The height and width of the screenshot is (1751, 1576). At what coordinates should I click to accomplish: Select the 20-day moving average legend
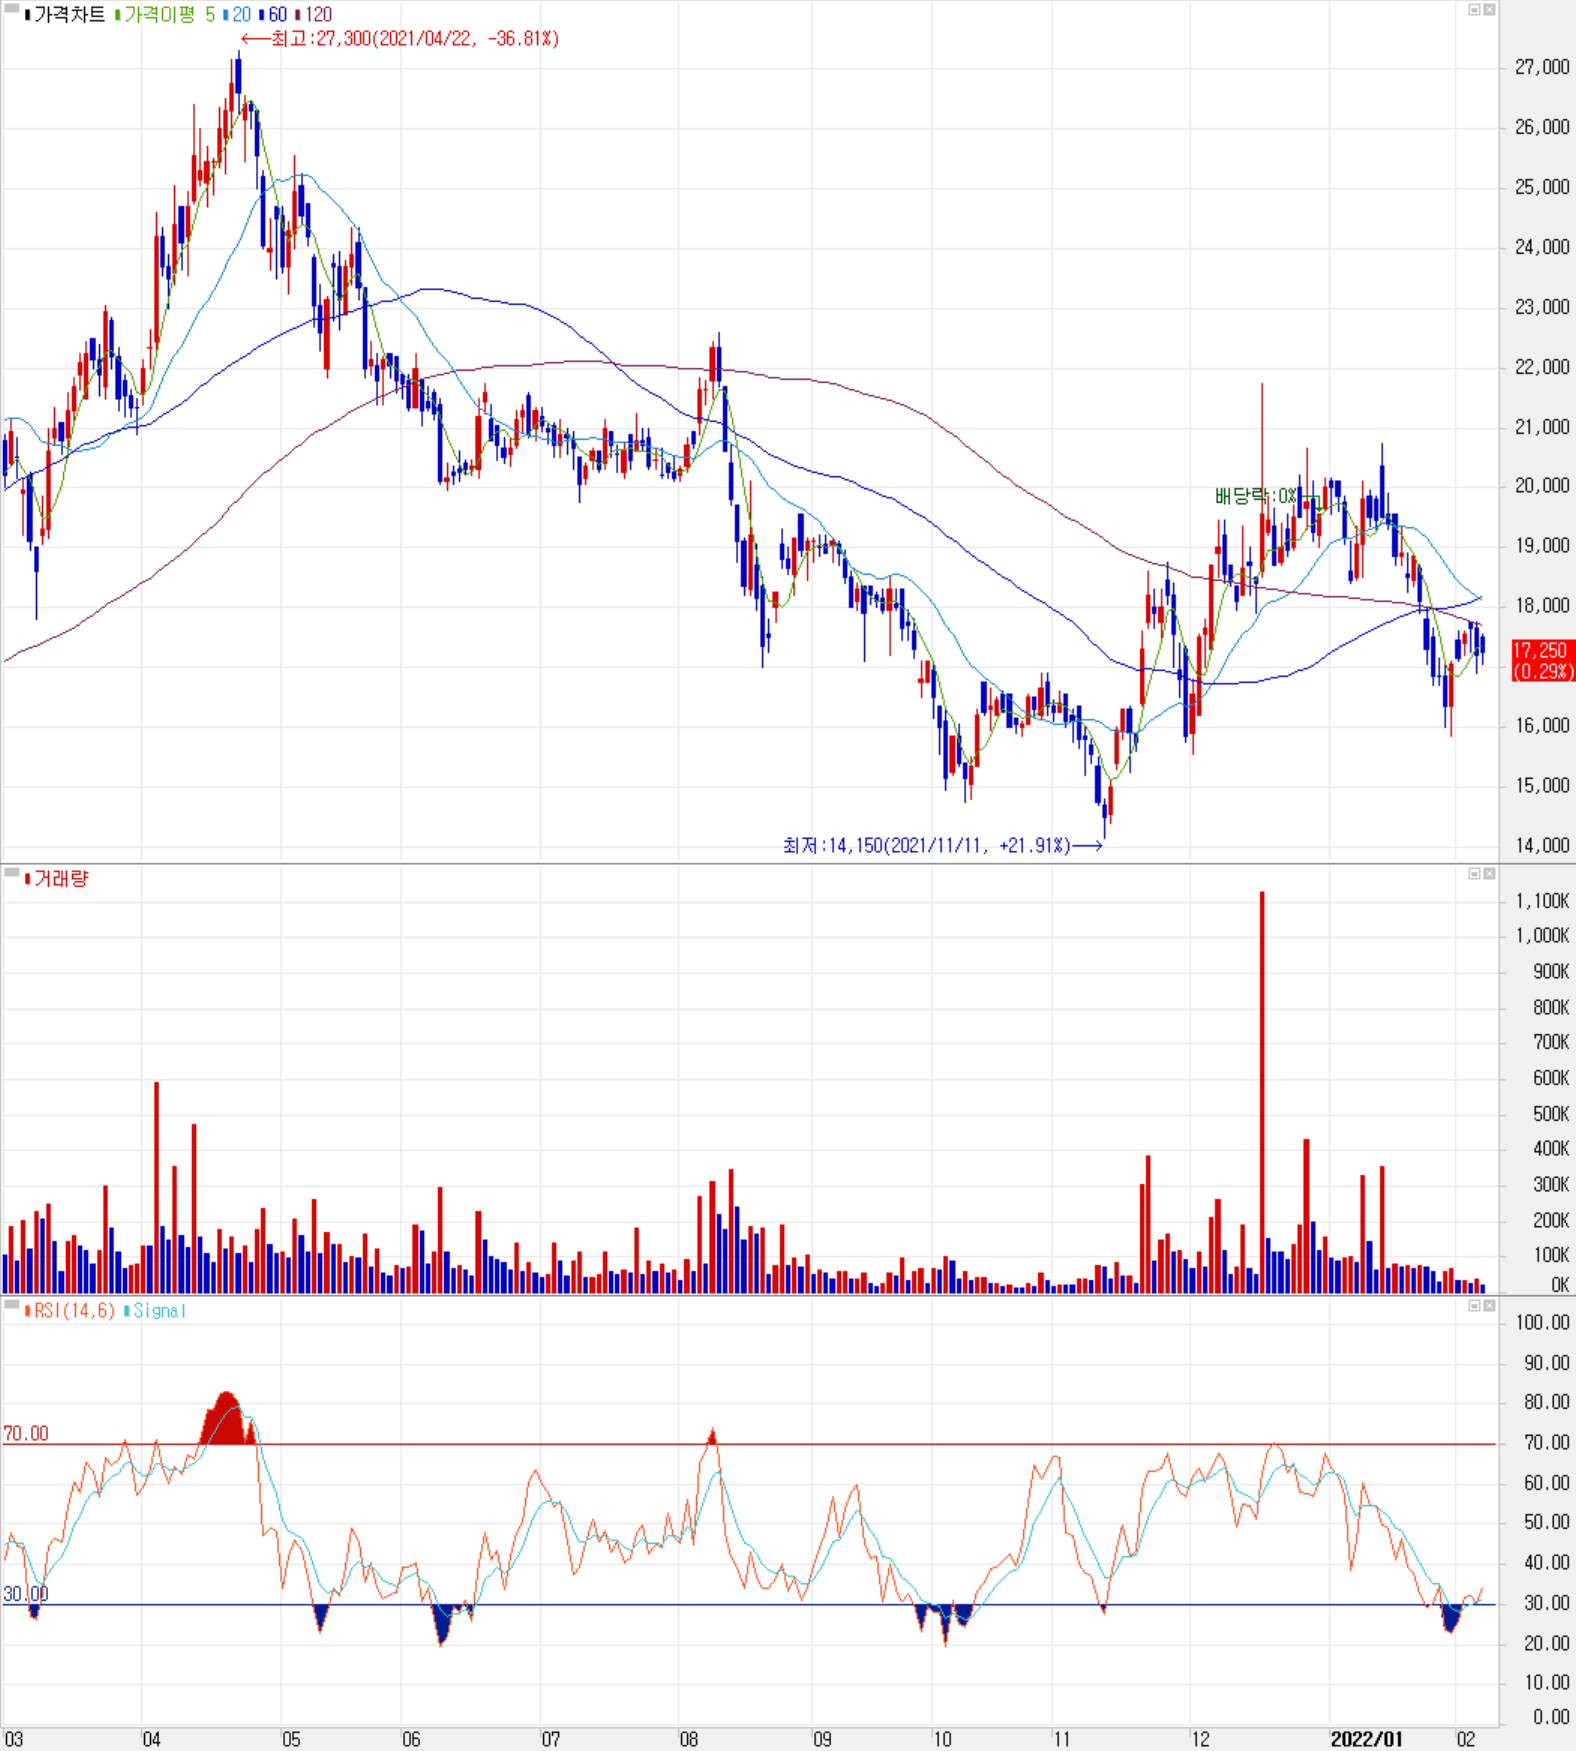point(238,15)
